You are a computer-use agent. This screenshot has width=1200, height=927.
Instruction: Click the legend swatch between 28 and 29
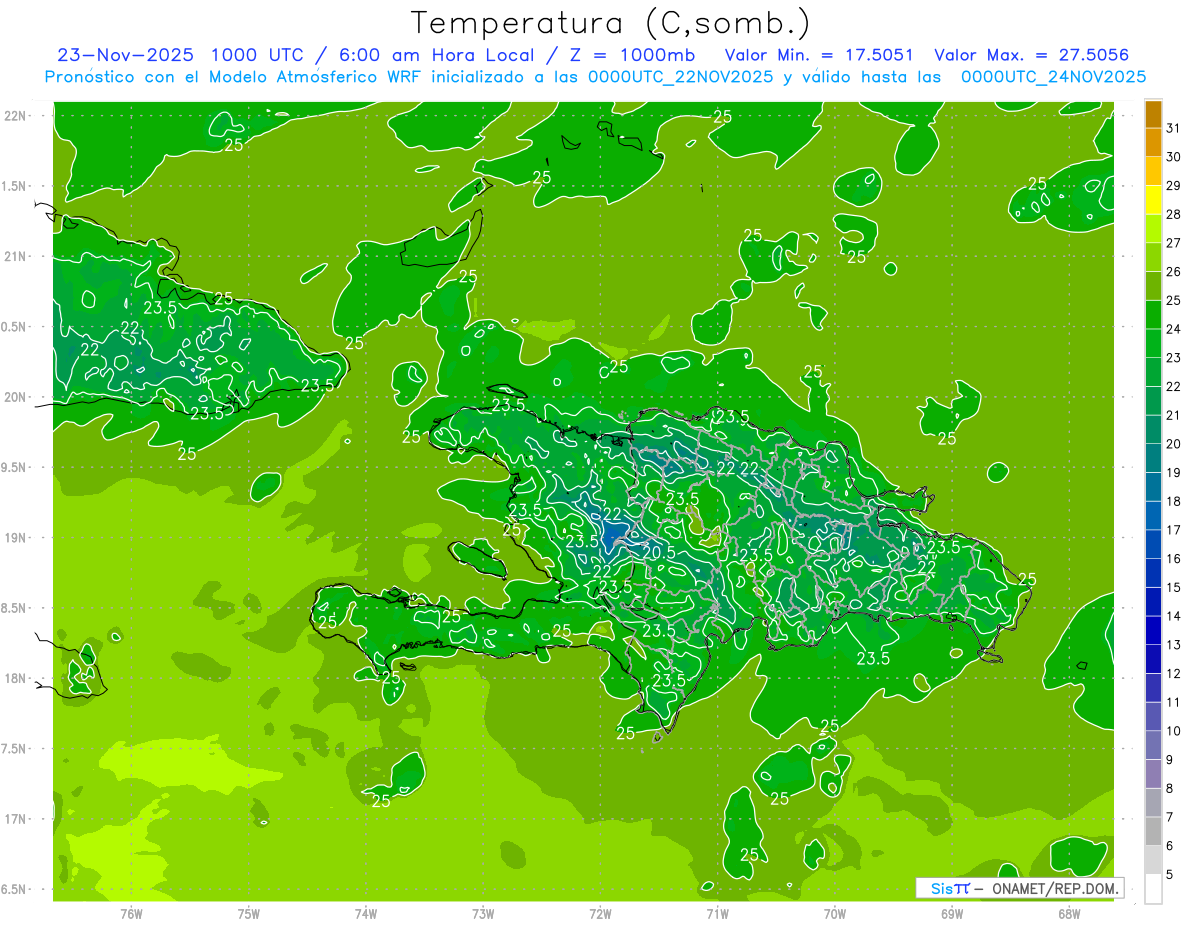tap(1153, 200)
